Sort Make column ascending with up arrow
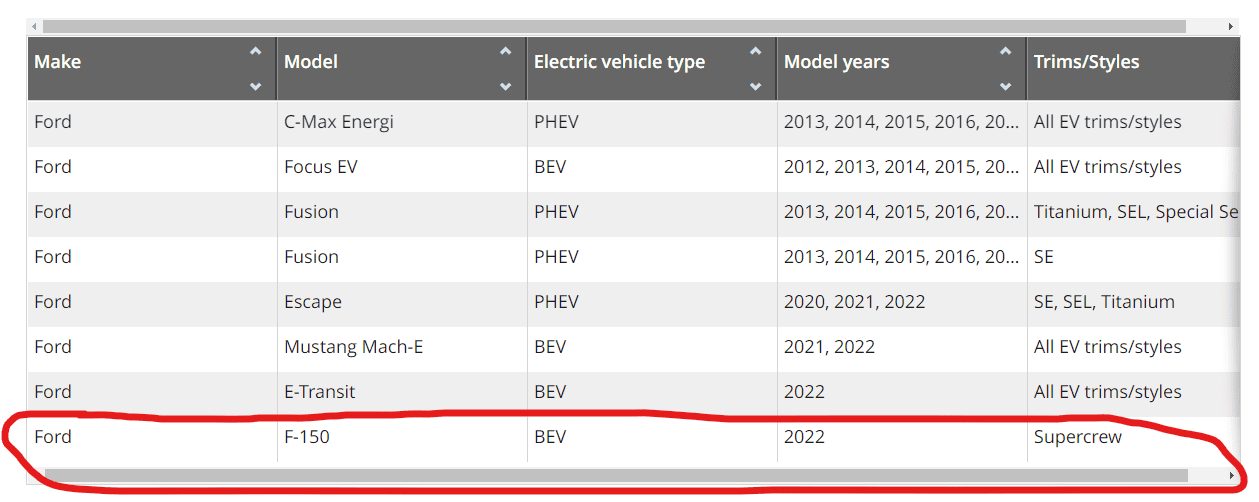The image size is (1259, 502). [x=256, y=51]
